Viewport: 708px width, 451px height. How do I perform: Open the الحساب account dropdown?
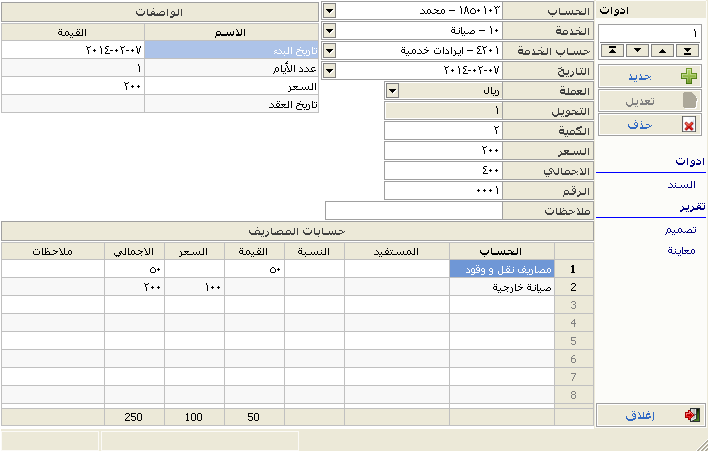[x=331, y=10]
